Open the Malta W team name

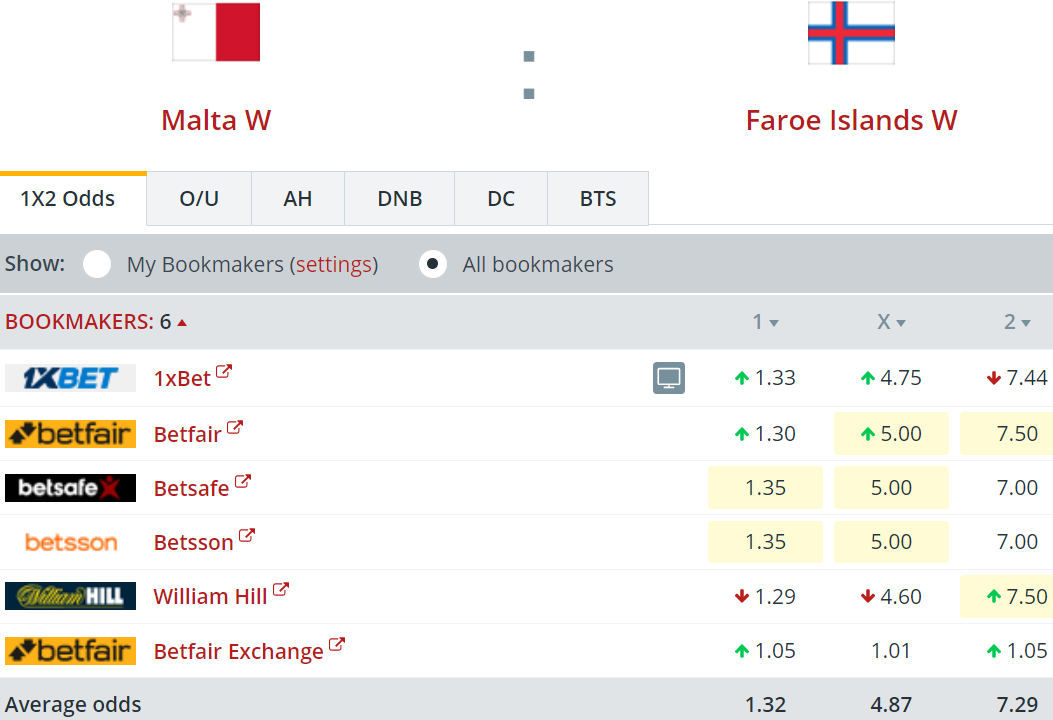(x=216, y=121)
